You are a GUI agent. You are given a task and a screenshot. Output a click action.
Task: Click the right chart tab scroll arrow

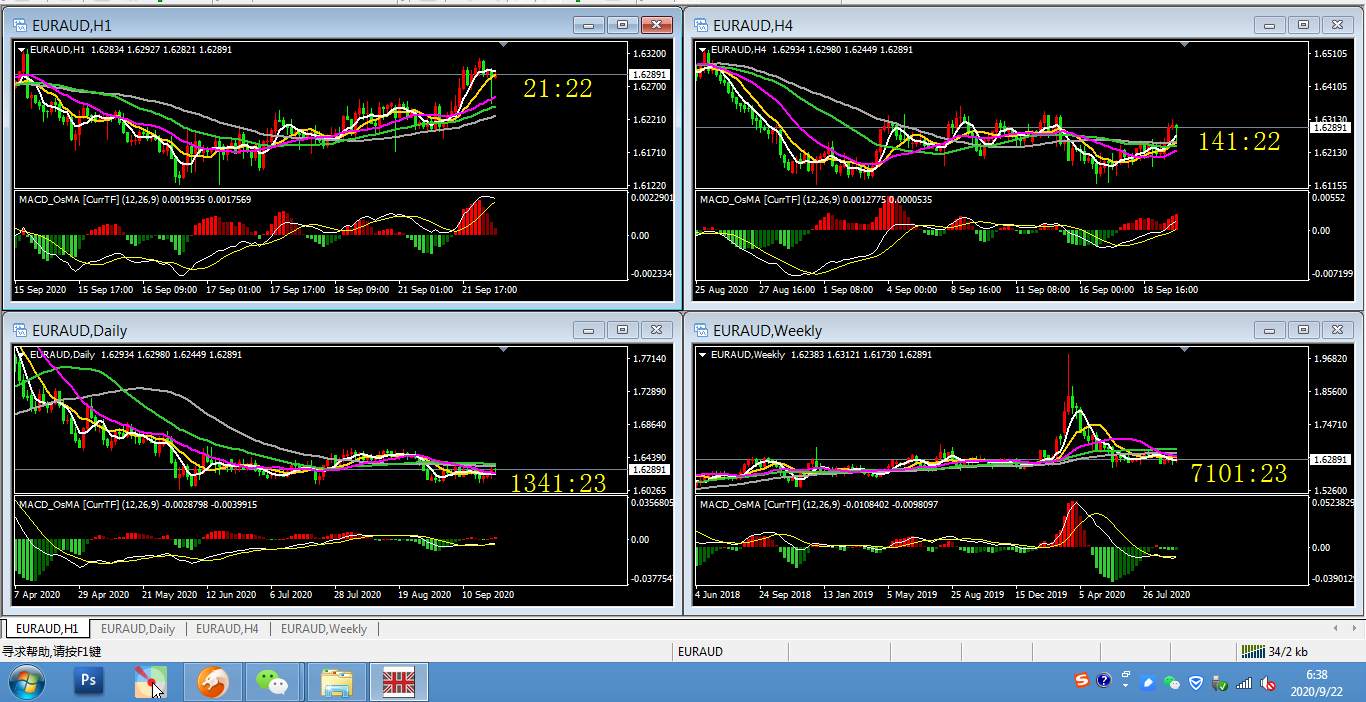[x=1355, y=628]
